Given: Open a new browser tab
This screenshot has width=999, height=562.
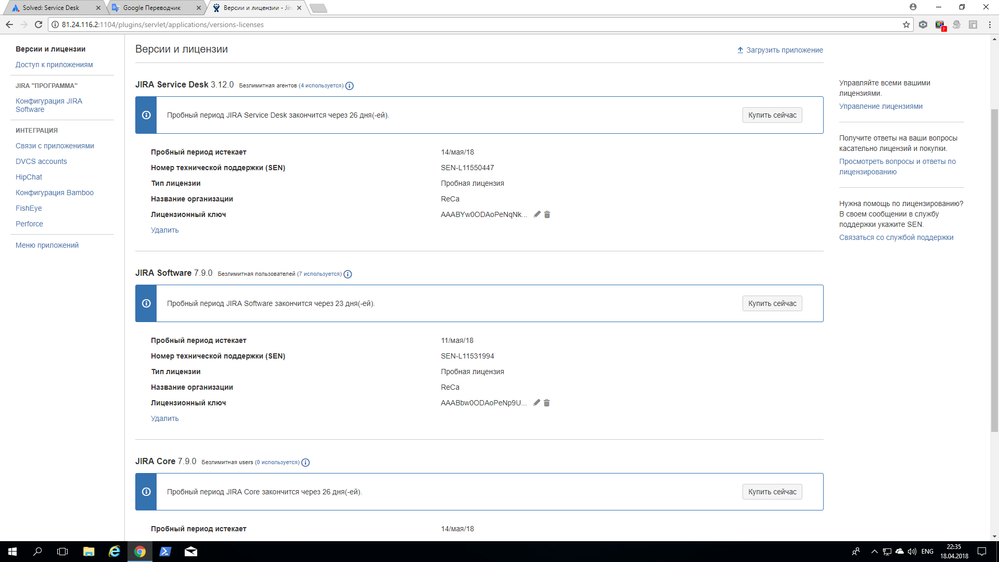Looking at the screenshot, I should tap(319, 8).
